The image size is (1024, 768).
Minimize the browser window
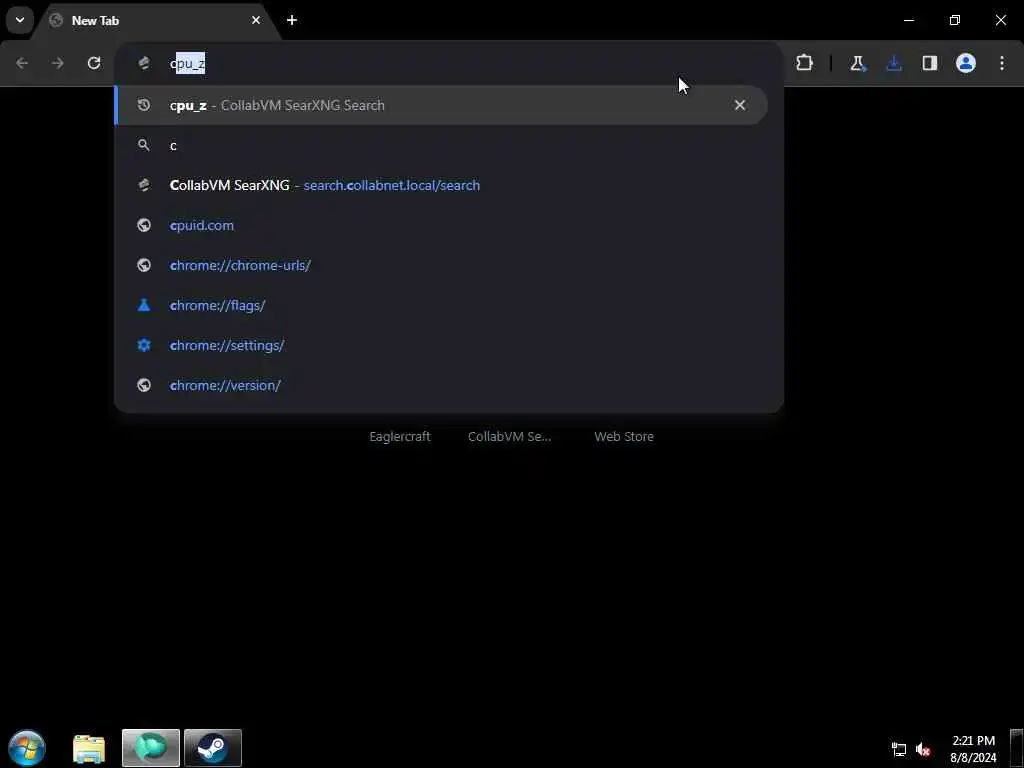click(x=909, y=20)
